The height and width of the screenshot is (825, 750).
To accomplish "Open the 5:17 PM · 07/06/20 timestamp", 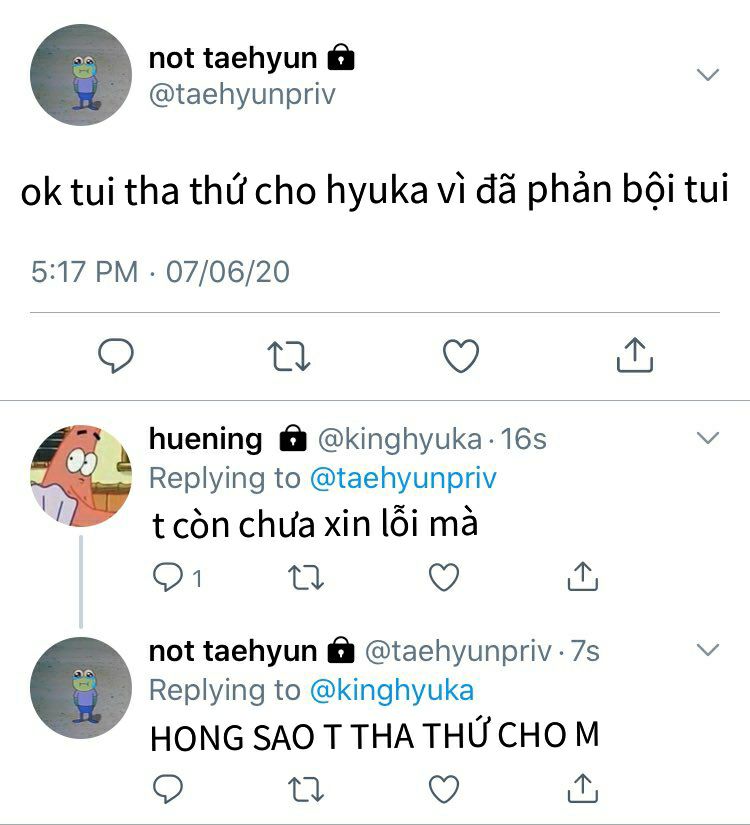I will 160,272.
